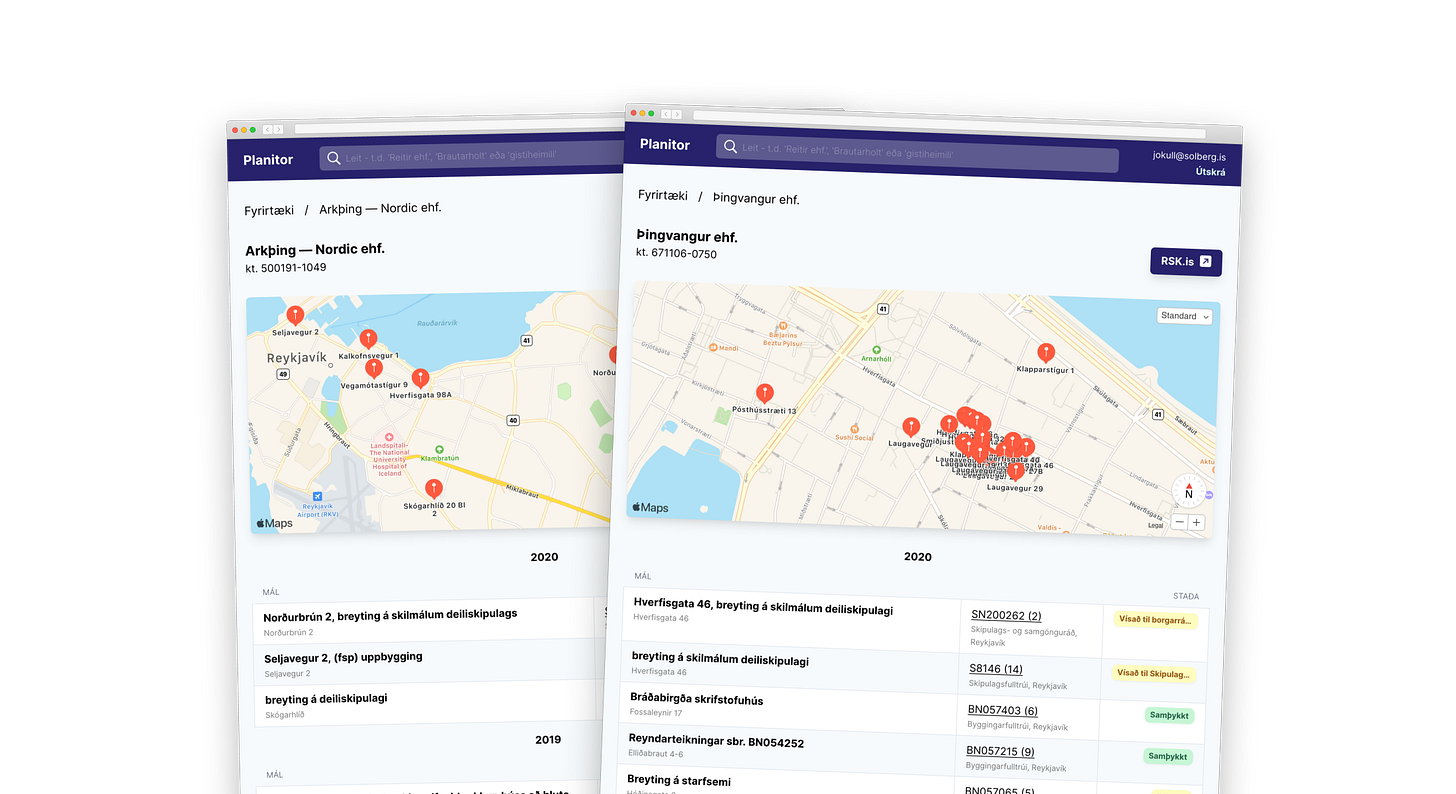This screenshot has width=1456, height=794.
Task: Click browser forward arrow in Þingvangur window
Action: (677, 115)
